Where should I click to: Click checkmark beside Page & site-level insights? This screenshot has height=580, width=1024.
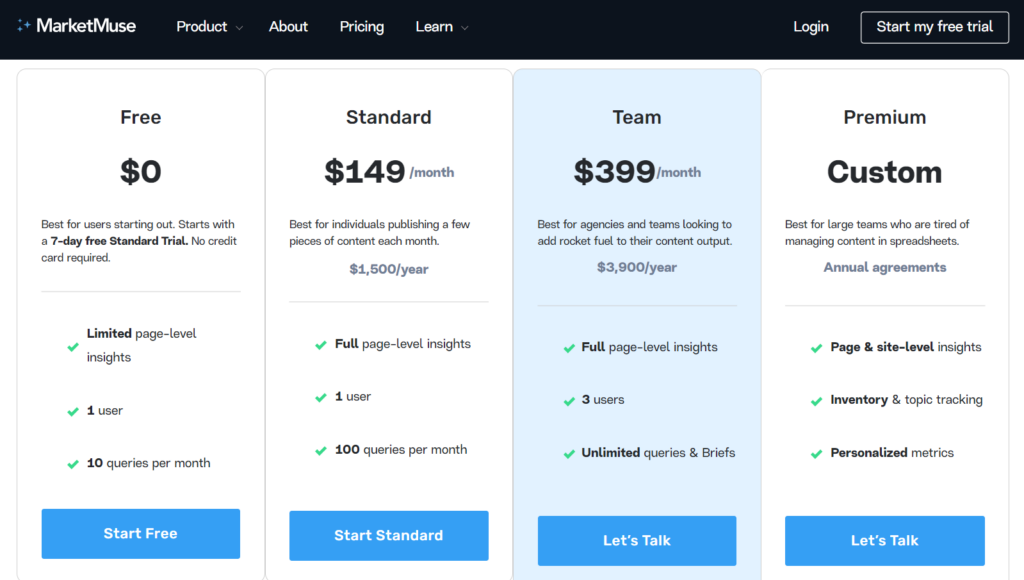[816, 348]
